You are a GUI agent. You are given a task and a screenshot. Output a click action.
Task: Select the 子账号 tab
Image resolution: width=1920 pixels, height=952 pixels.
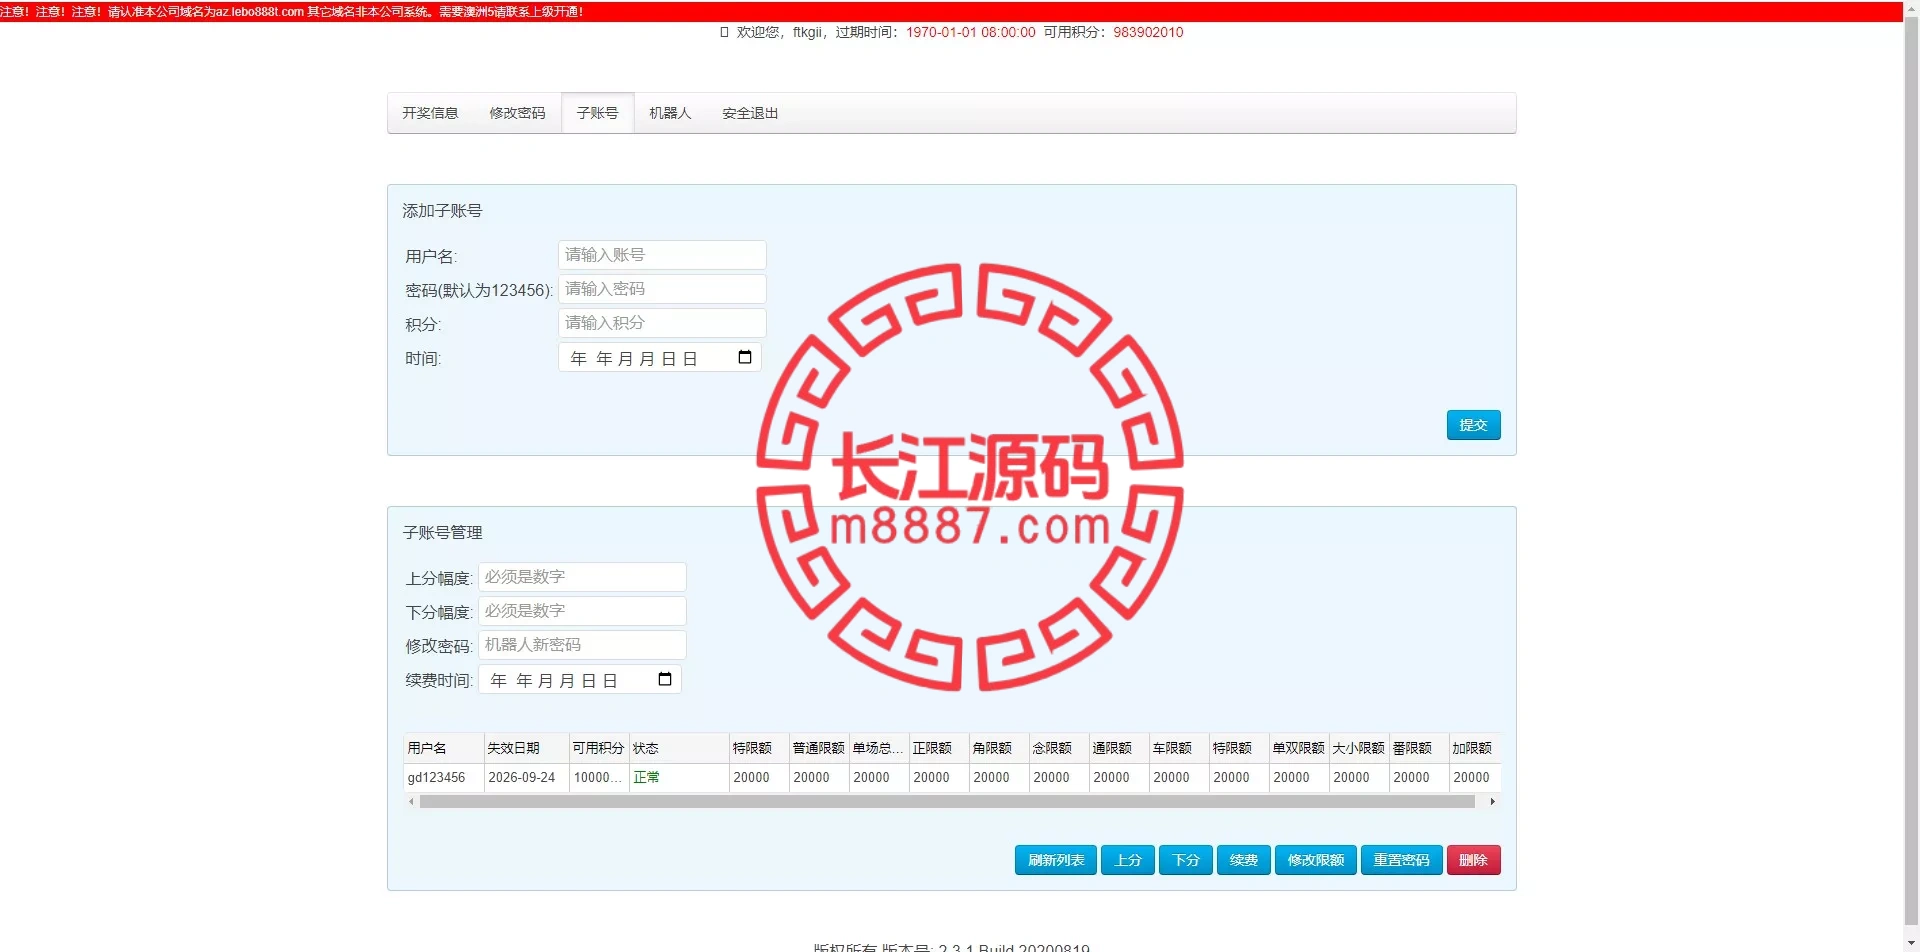click(x=597, y=113)
